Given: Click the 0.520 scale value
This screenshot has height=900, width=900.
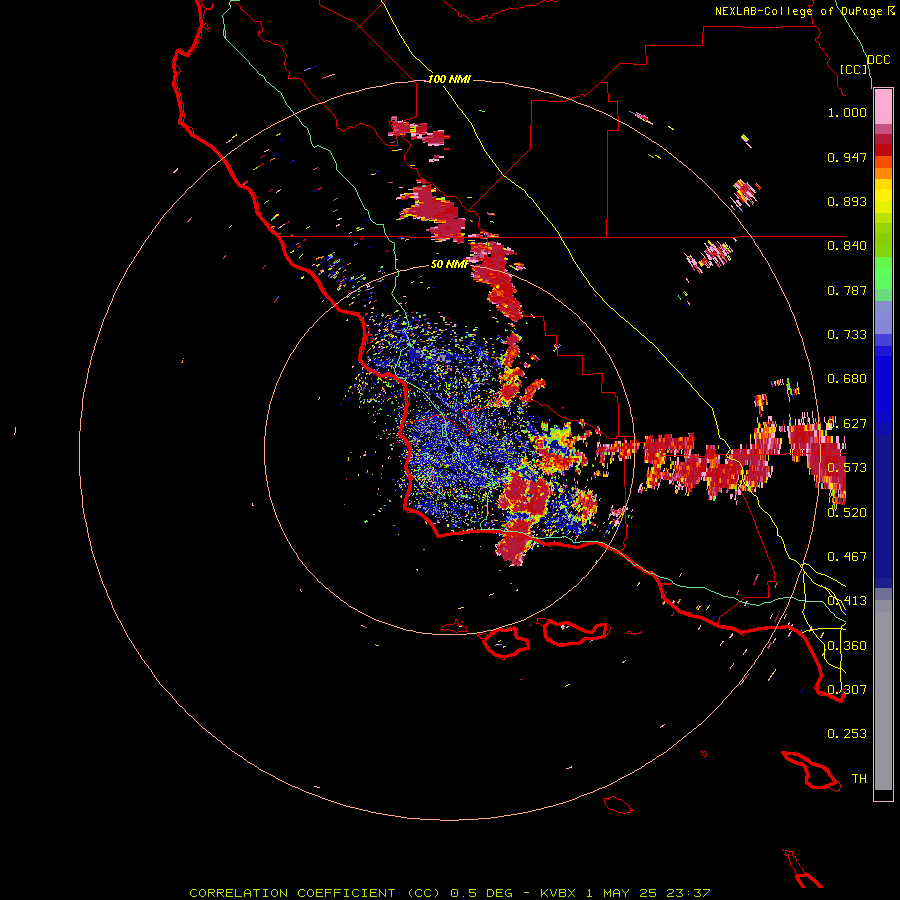Looking at the screenshot, I should coord(847,512).
